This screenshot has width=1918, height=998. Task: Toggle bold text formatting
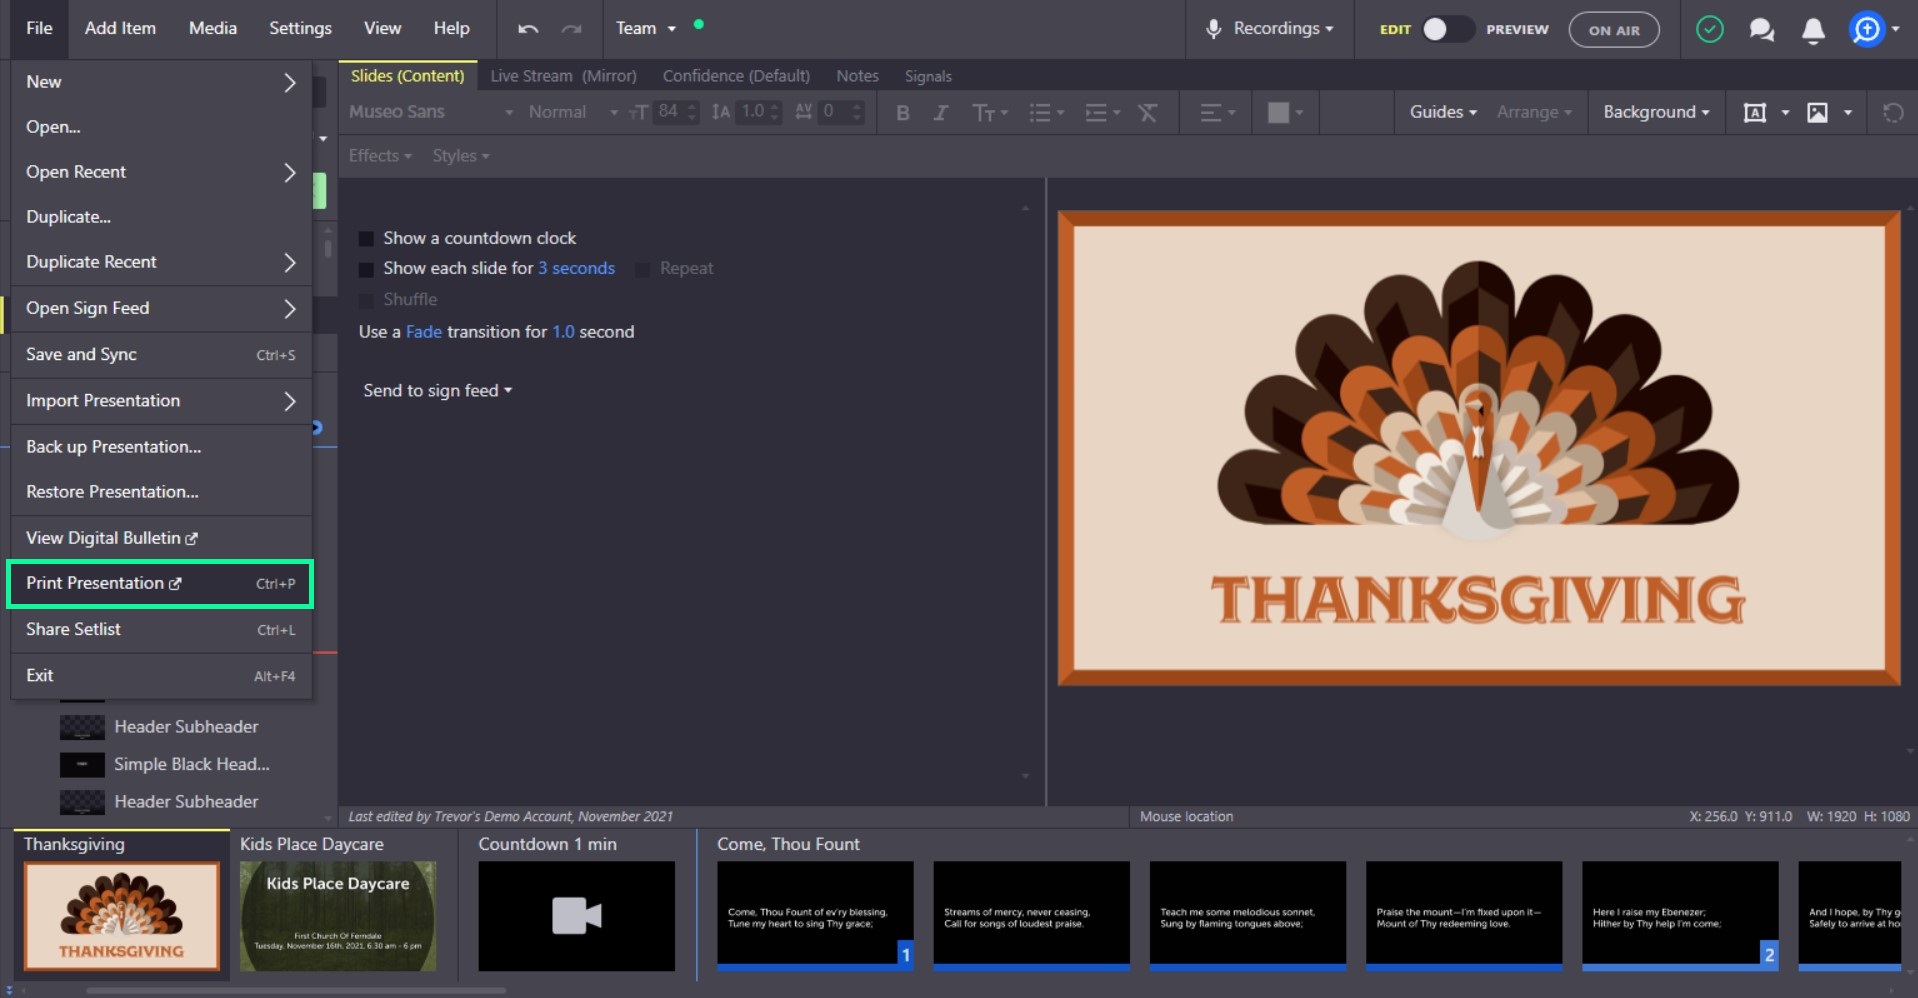point(903,113)
